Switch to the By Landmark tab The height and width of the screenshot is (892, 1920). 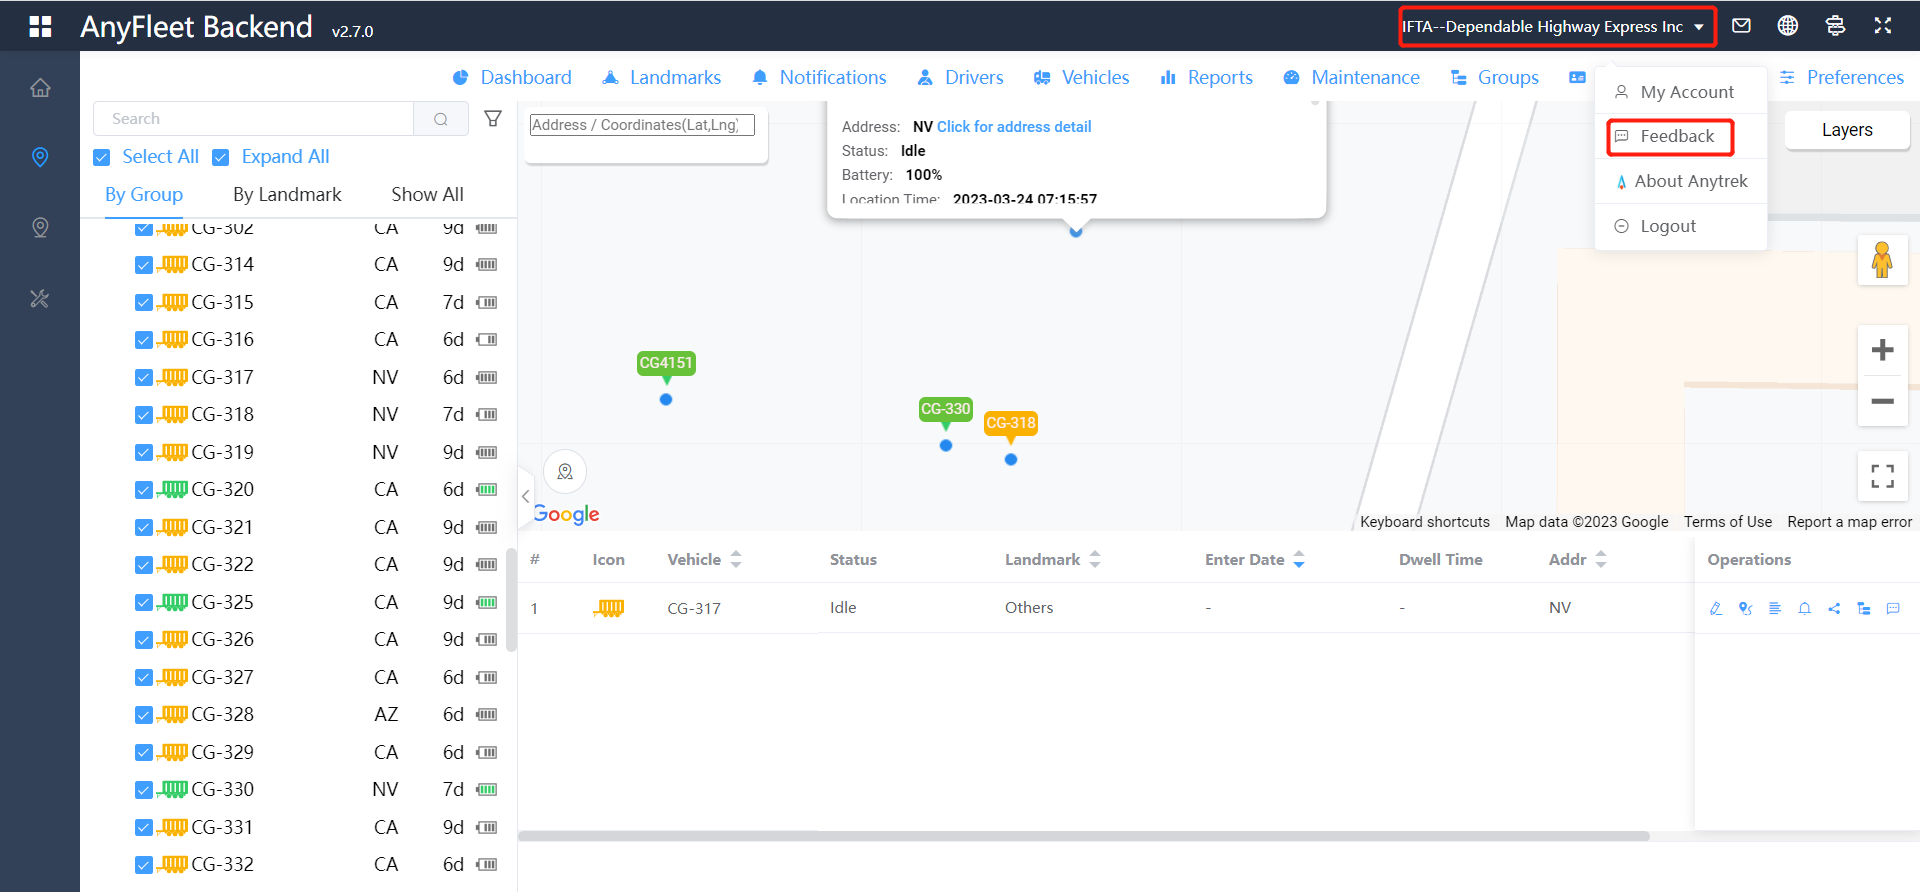pos(287,195)
